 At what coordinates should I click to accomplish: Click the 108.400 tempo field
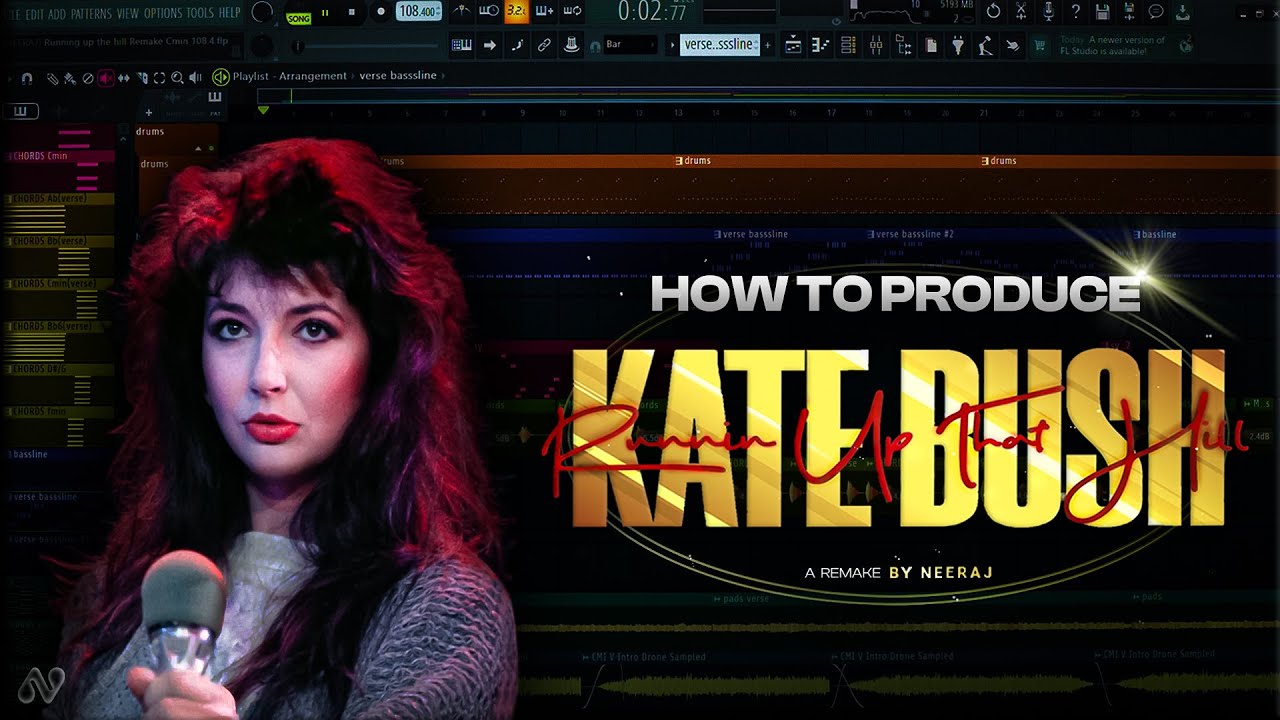click(419, 12)
